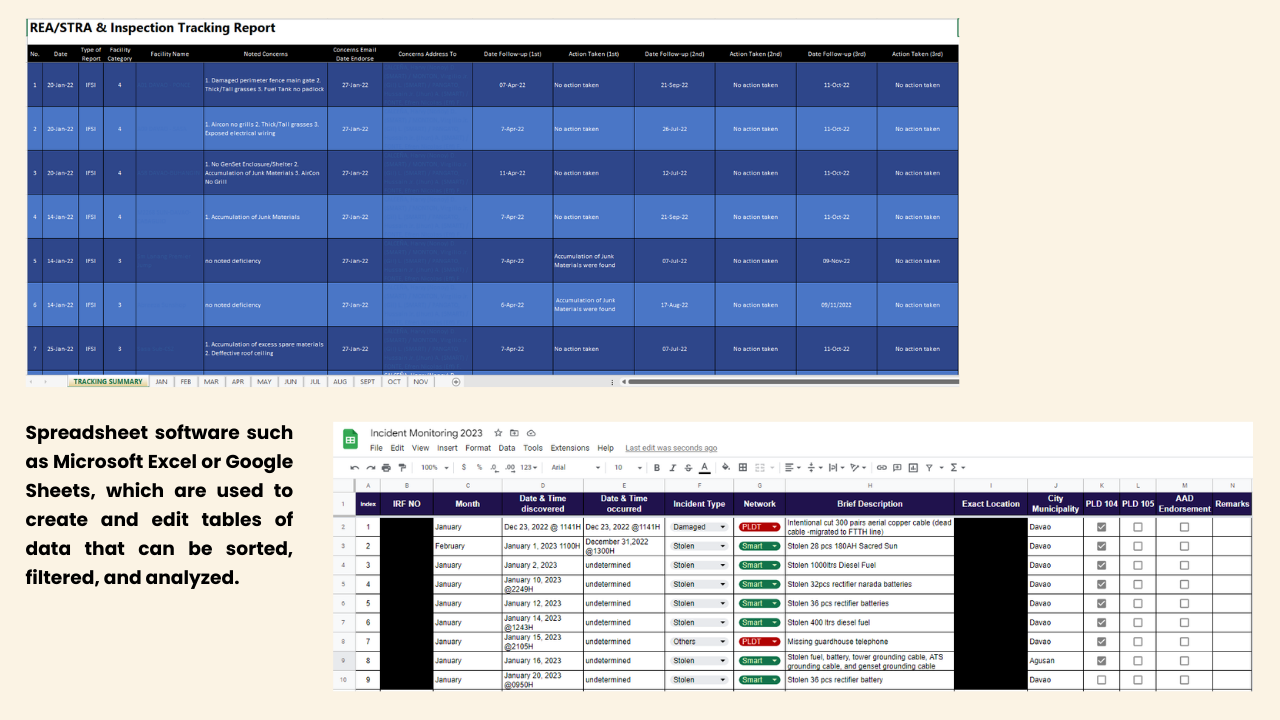Screen dimensions: 1280x720
Task: Check PLD 104 checkbox for index 9
Action: (1101, 680)
